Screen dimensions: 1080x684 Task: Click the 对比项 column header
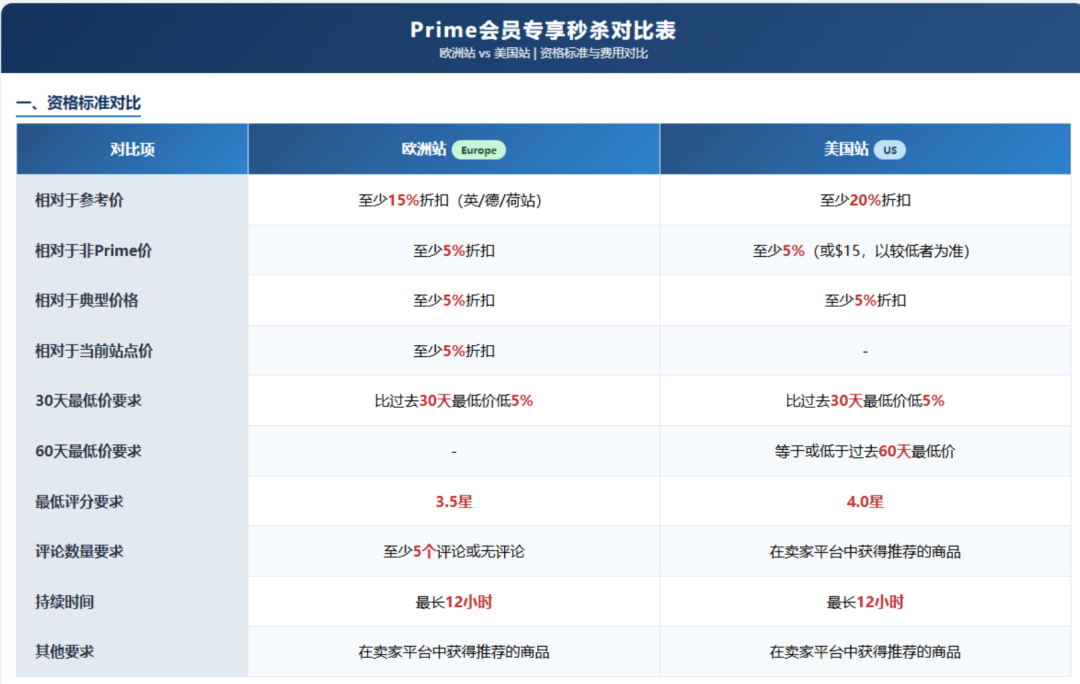pyautogui.click(x=132, y=149)
